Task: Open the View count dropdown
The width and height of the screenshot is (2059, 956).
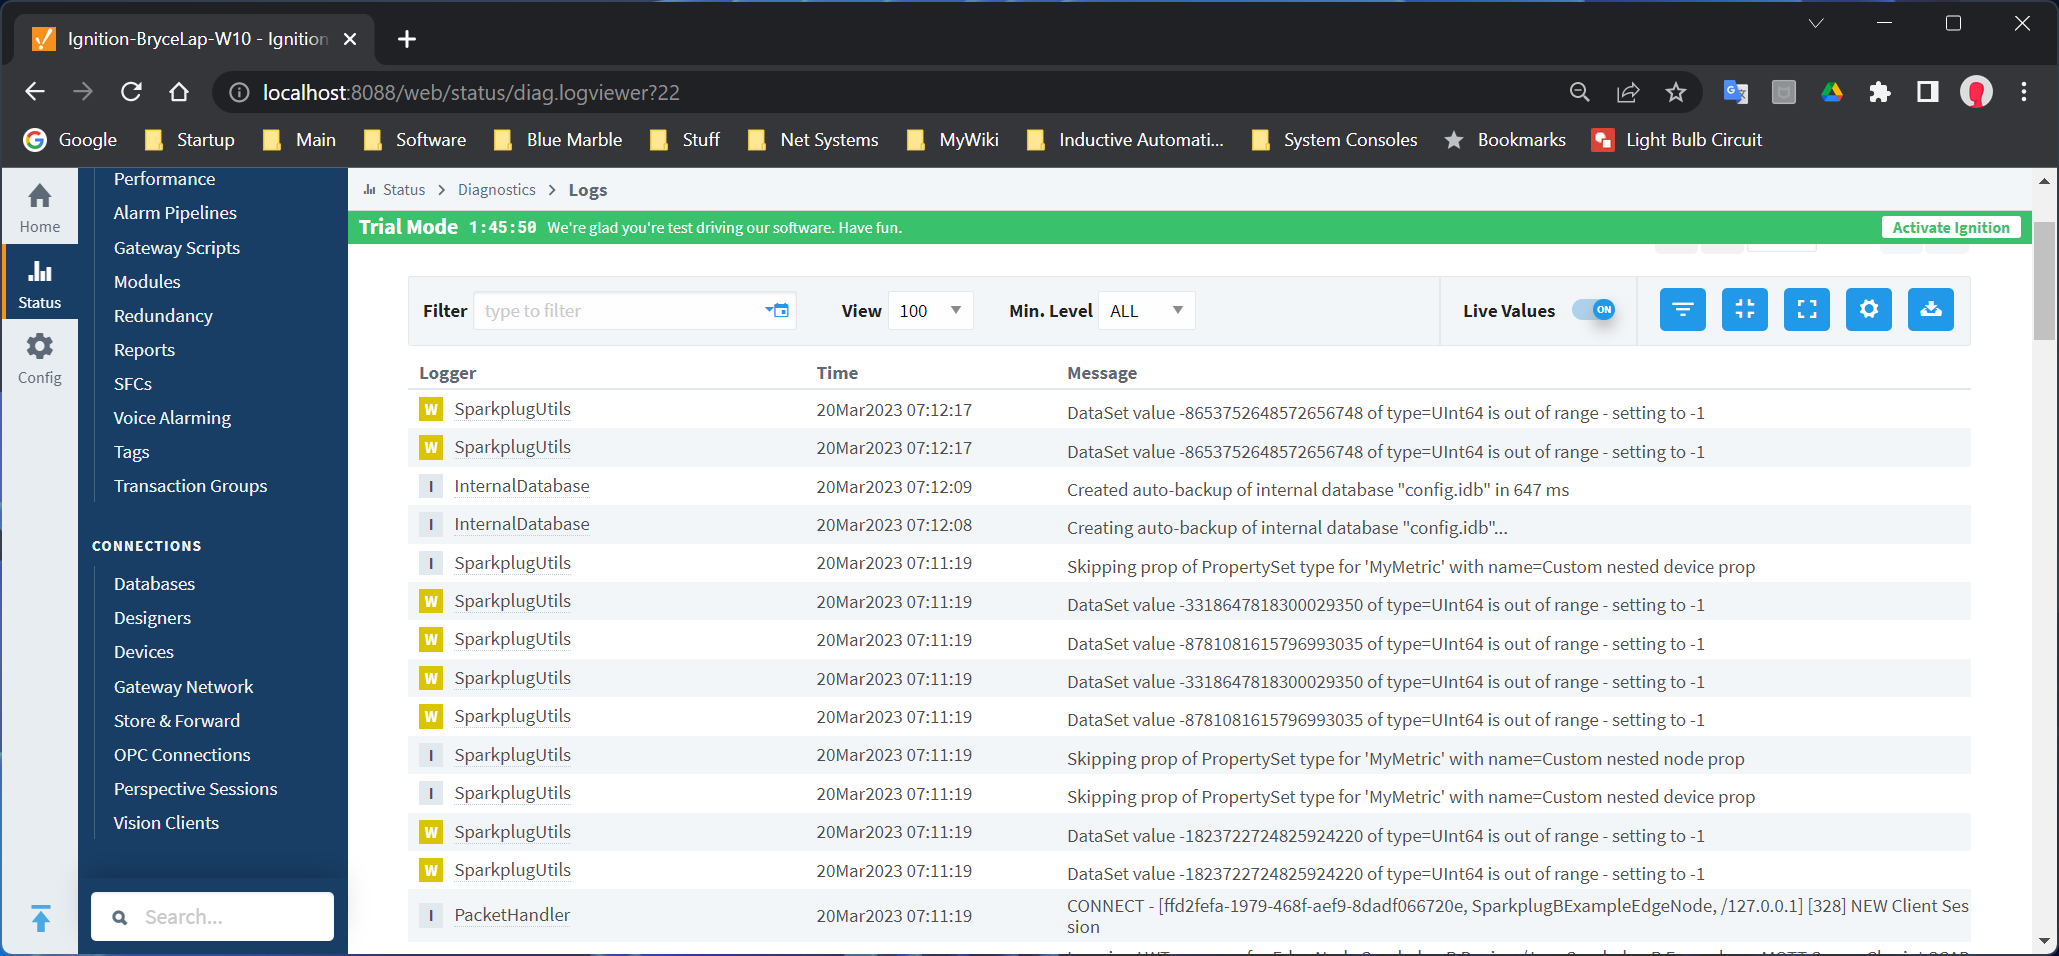Action: (929, 311)
